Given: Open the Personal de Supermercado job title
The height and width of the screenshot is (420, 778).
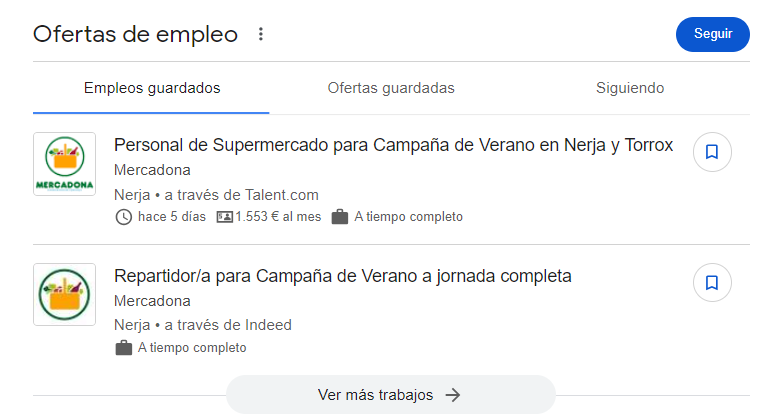Looking at the screenshot, I should click(393, 145).
